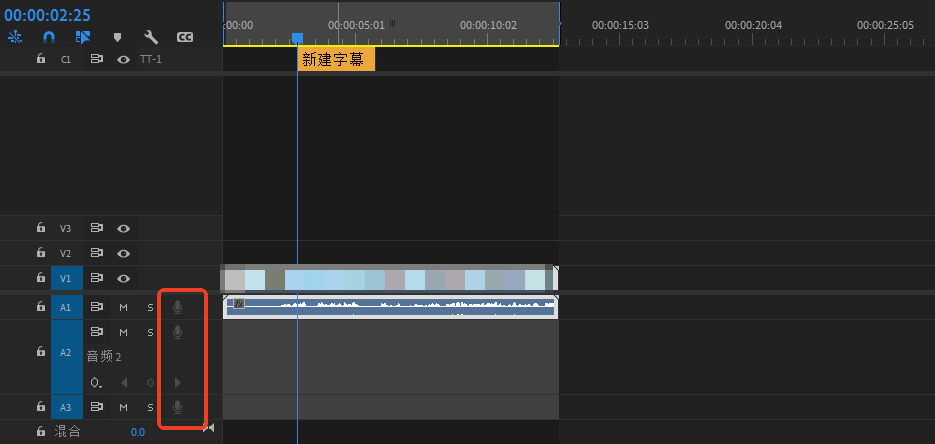Click the voice-over record microphone on A3

tap(177, 407)
